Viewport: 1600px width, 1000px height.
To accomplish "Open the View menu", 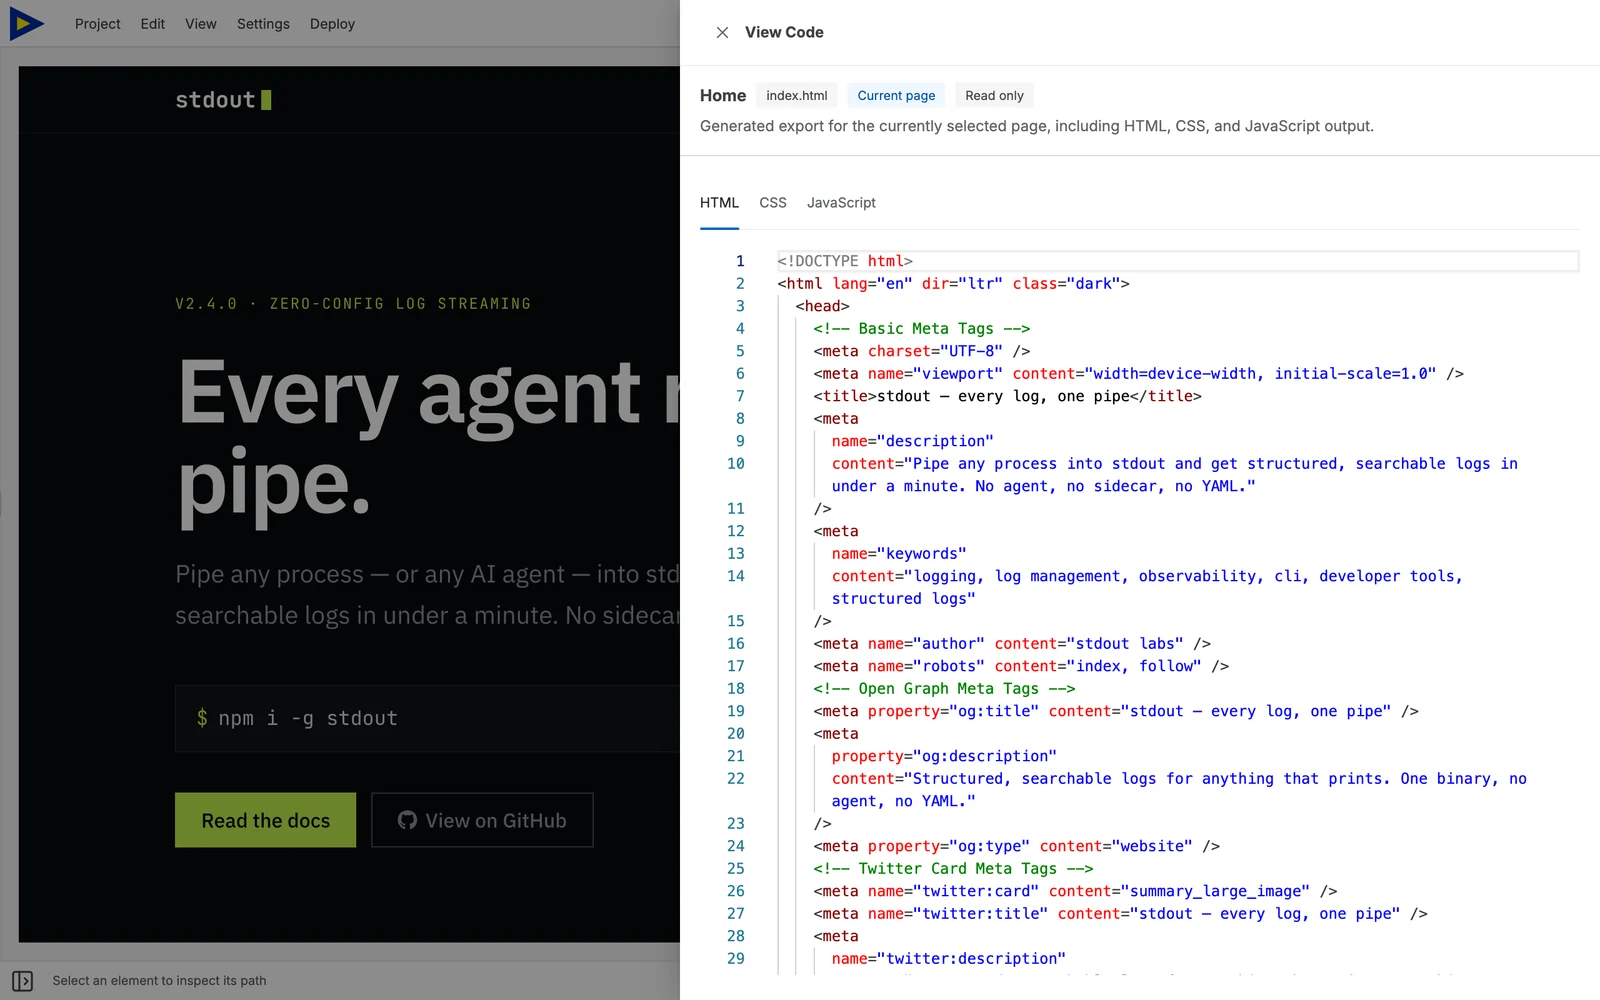I will tap(201, 24).
